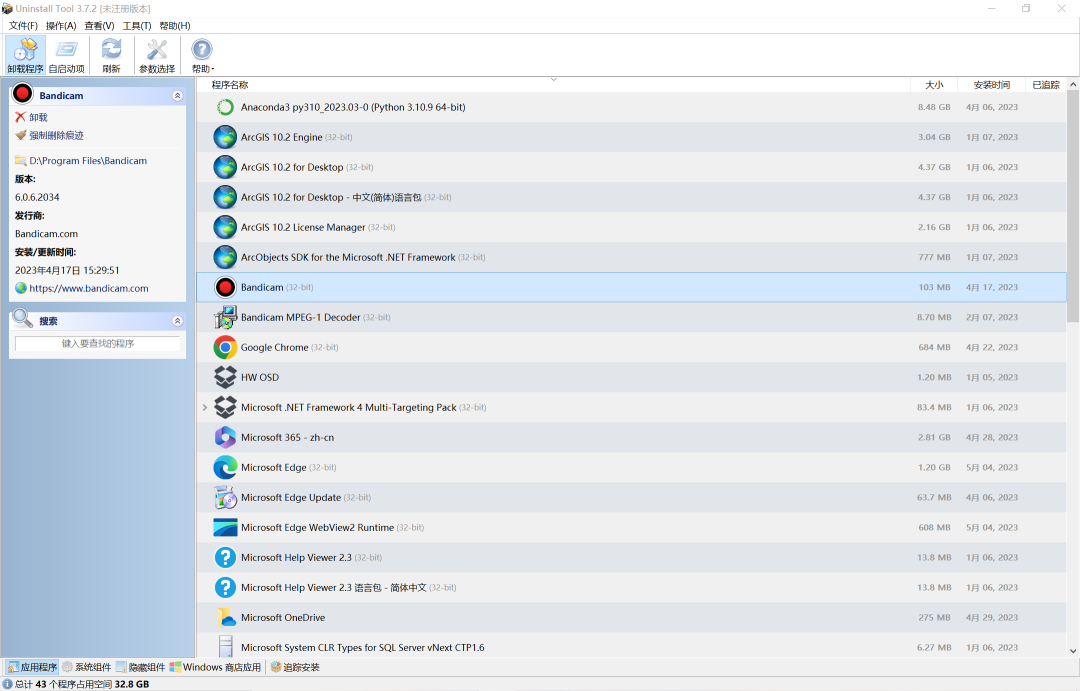Image resolution: width=1080 pixels, height=691 pixels.
Task: Switch to the 应用程序 tab
Action: pyautogui.click(x=32, y=667)
